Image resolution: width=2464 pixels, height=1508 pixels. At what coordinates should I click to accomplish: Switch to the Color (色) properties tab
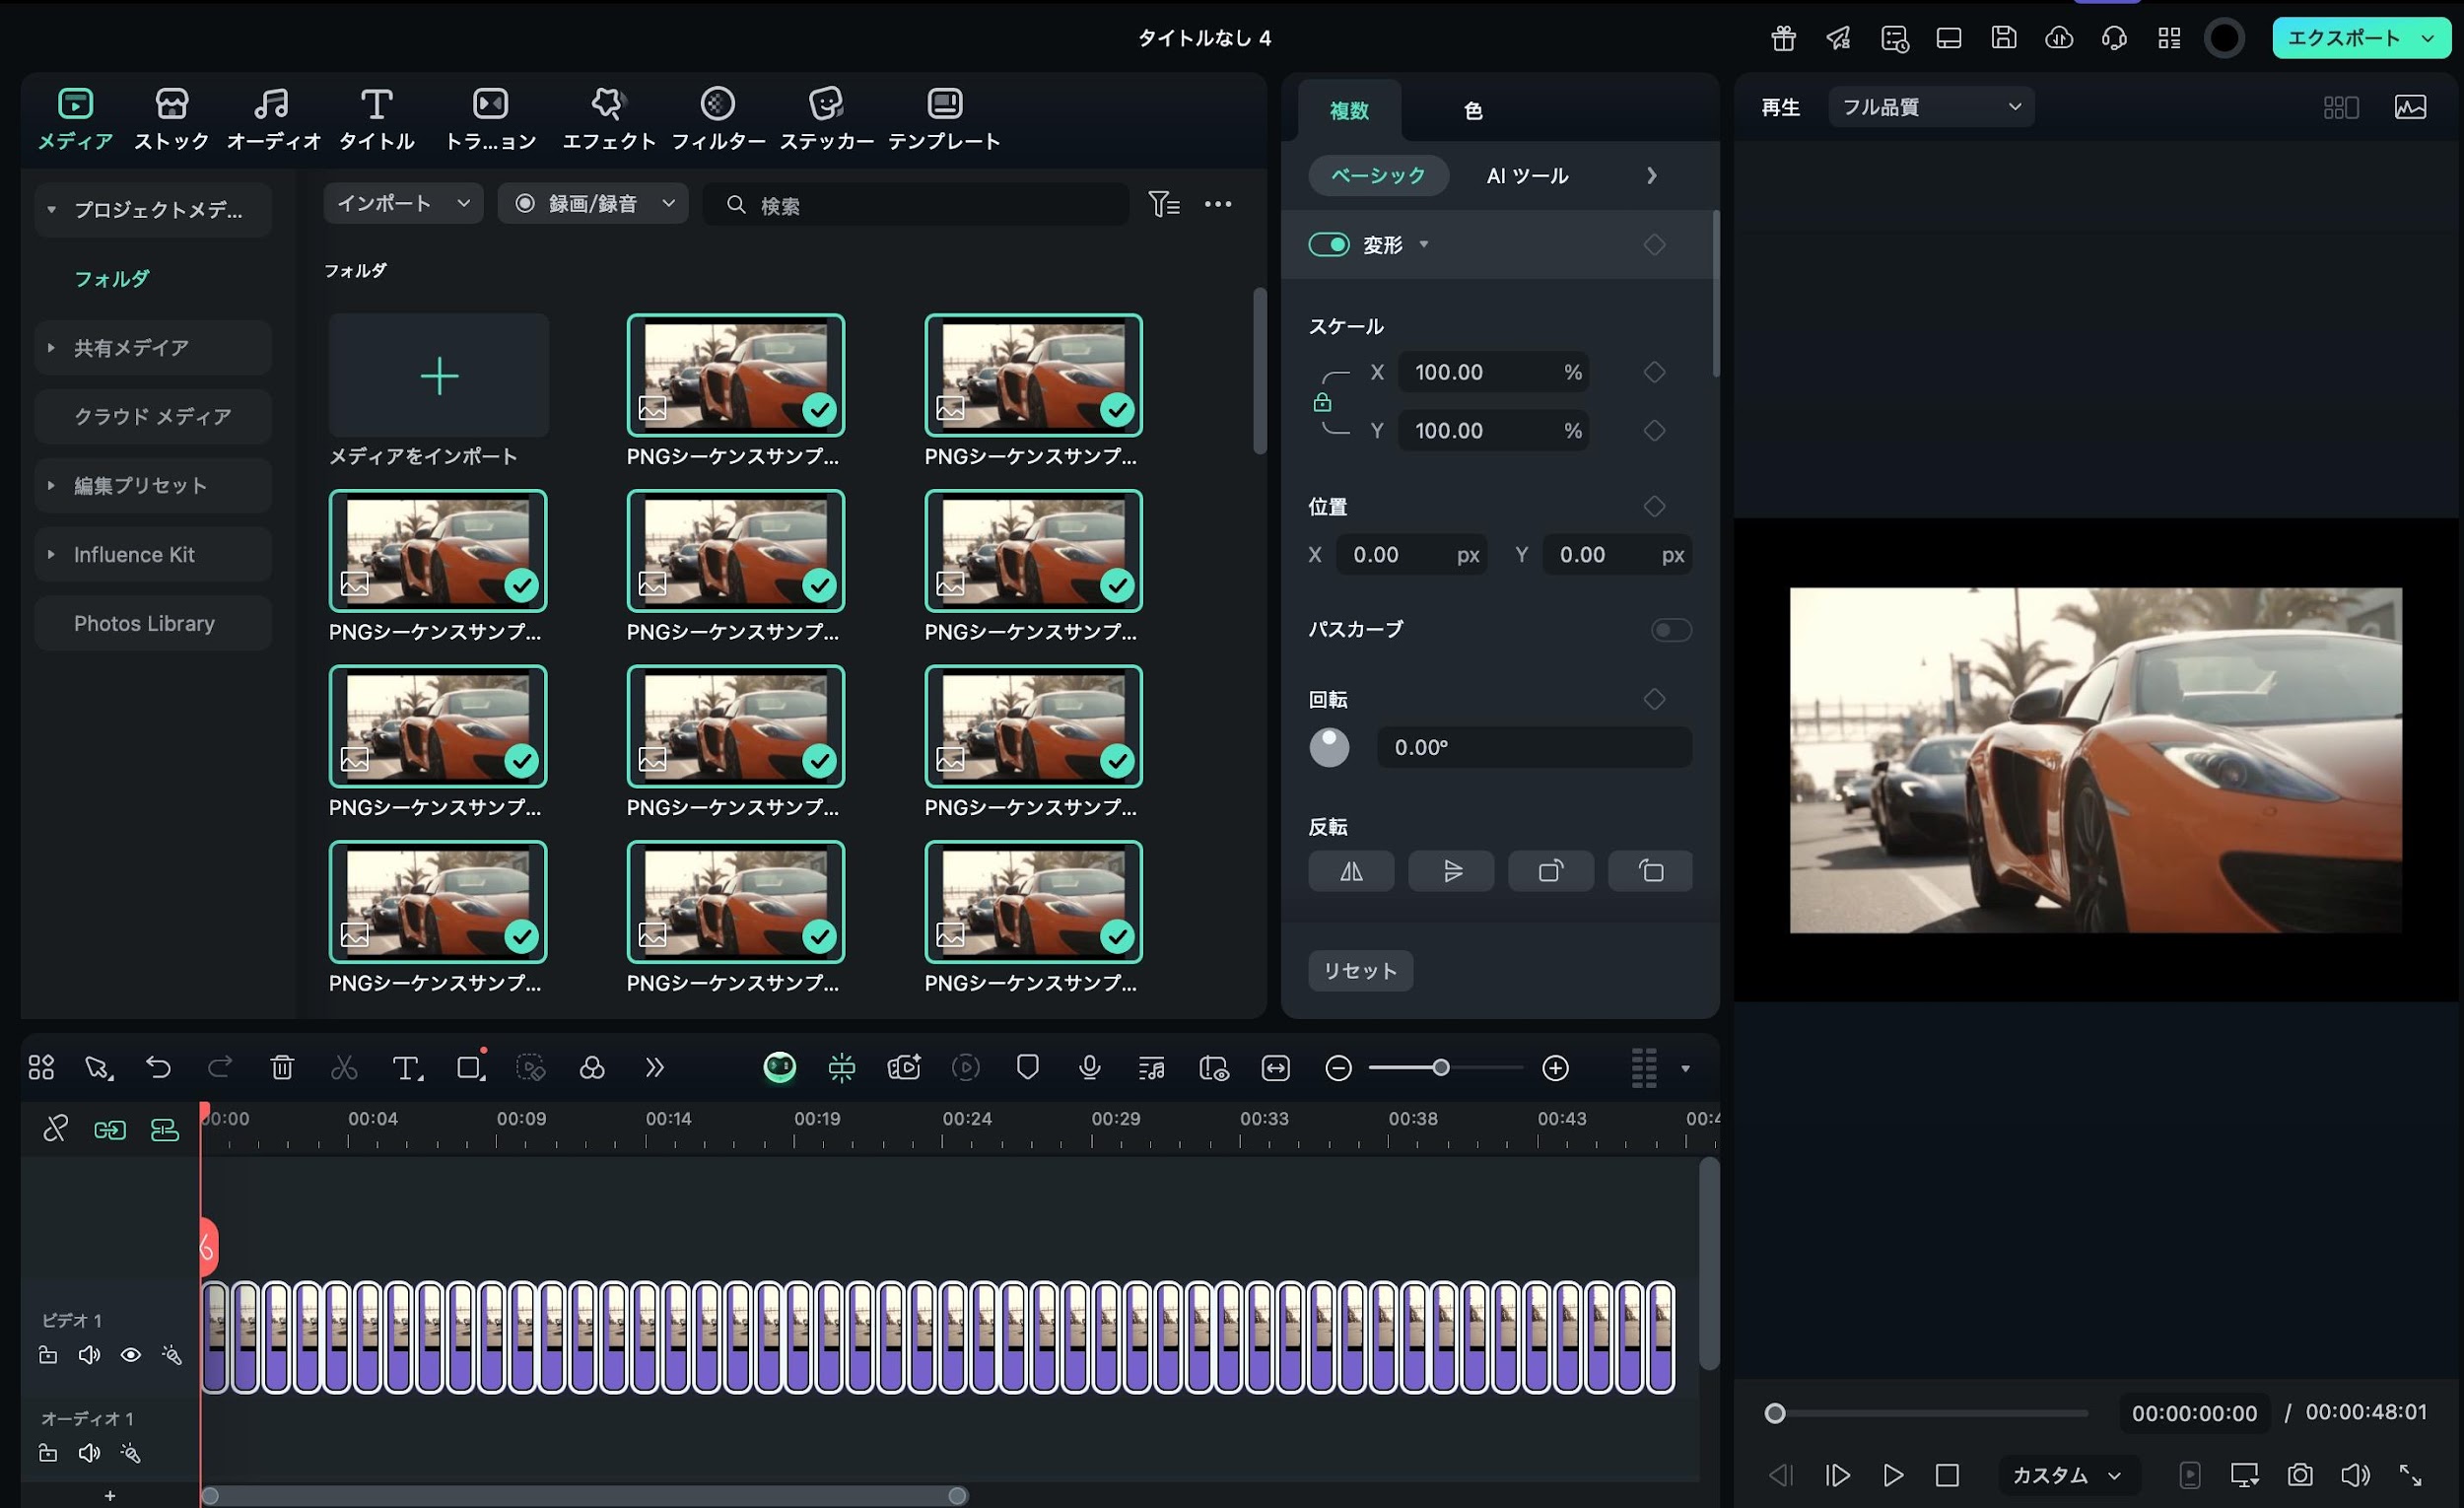point(1472,110)
